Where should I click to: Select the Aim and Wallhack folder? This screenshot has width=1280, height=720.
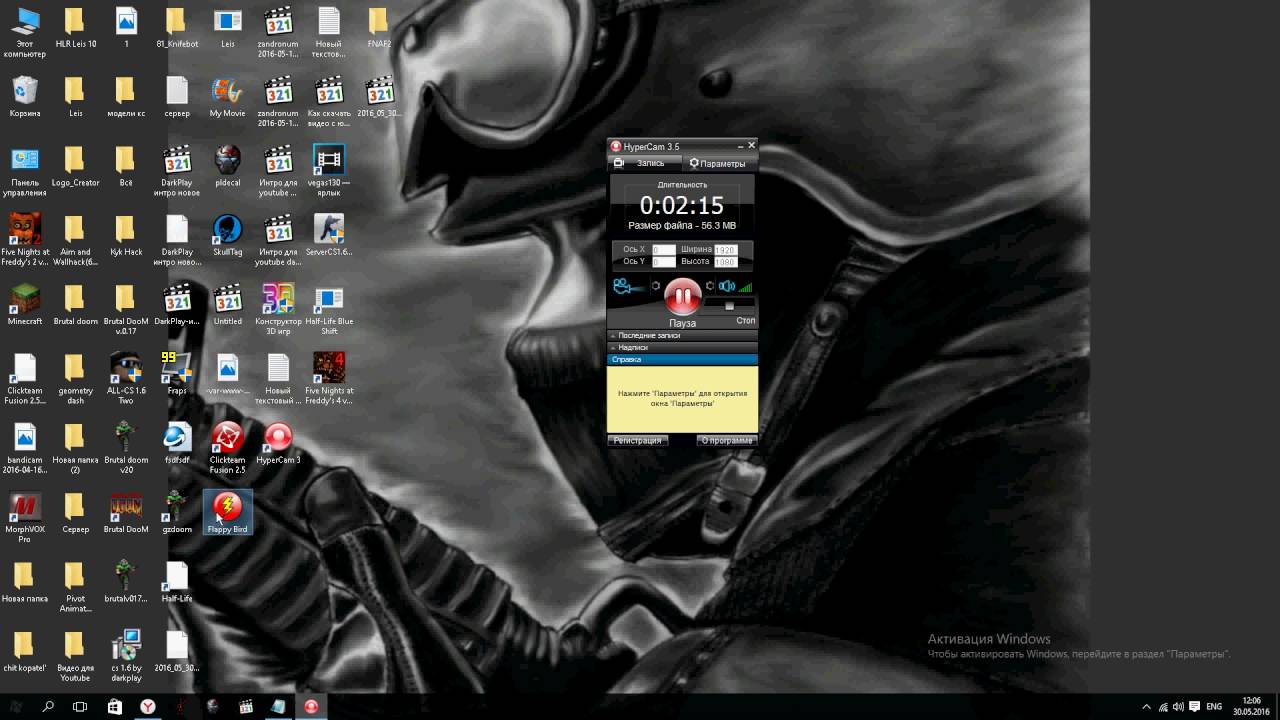point(75,240)
